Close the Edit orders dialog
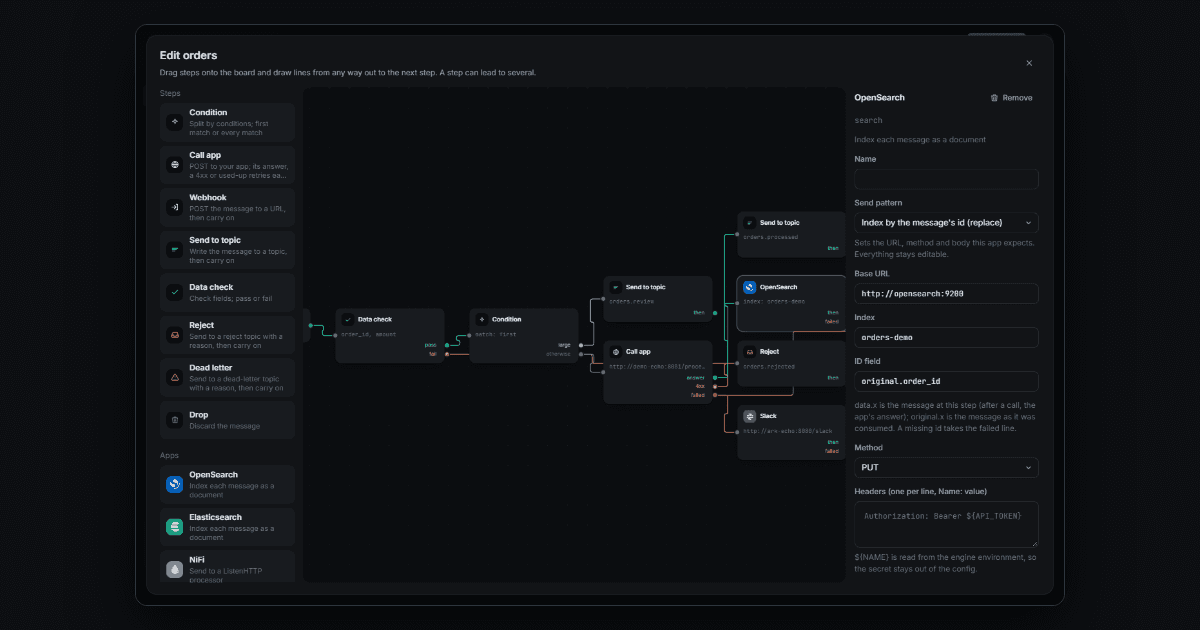Image resolution: width=1200 pixels, height=630 pixels. tap(1029, 63)
